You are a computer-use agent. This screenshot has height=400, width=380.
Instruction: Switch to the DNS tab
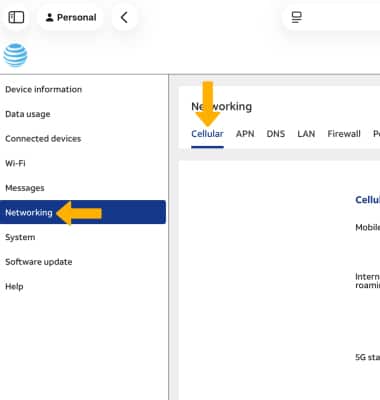276,134
